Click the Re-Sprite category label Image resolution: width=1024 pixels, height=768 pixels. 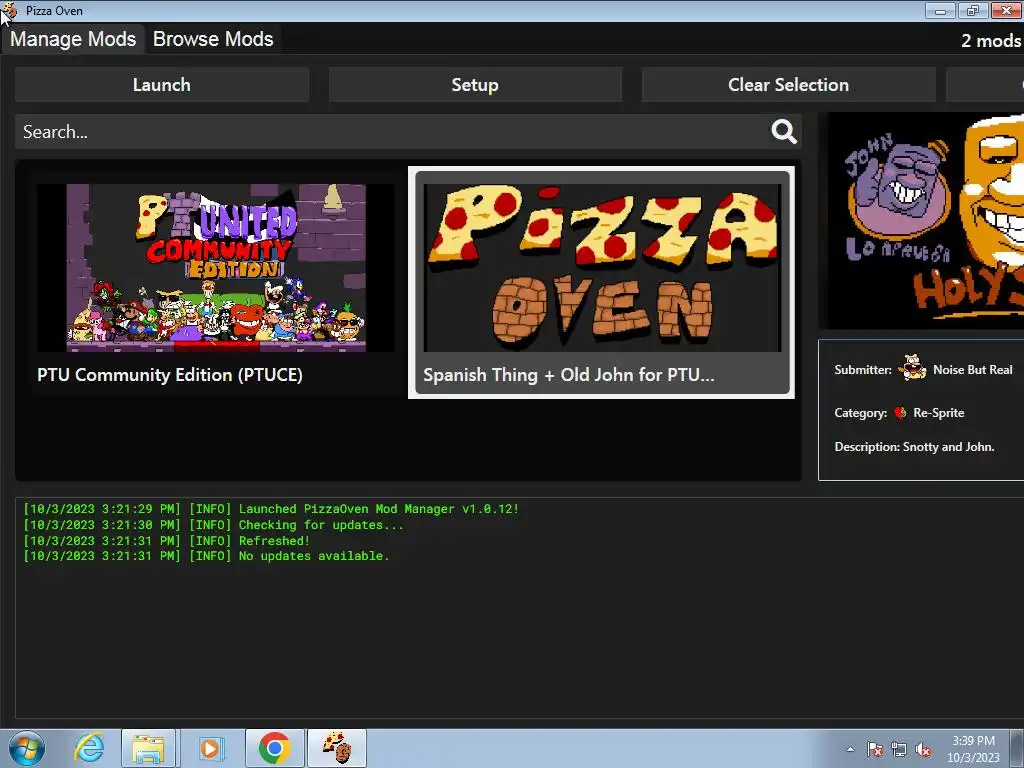938,413
